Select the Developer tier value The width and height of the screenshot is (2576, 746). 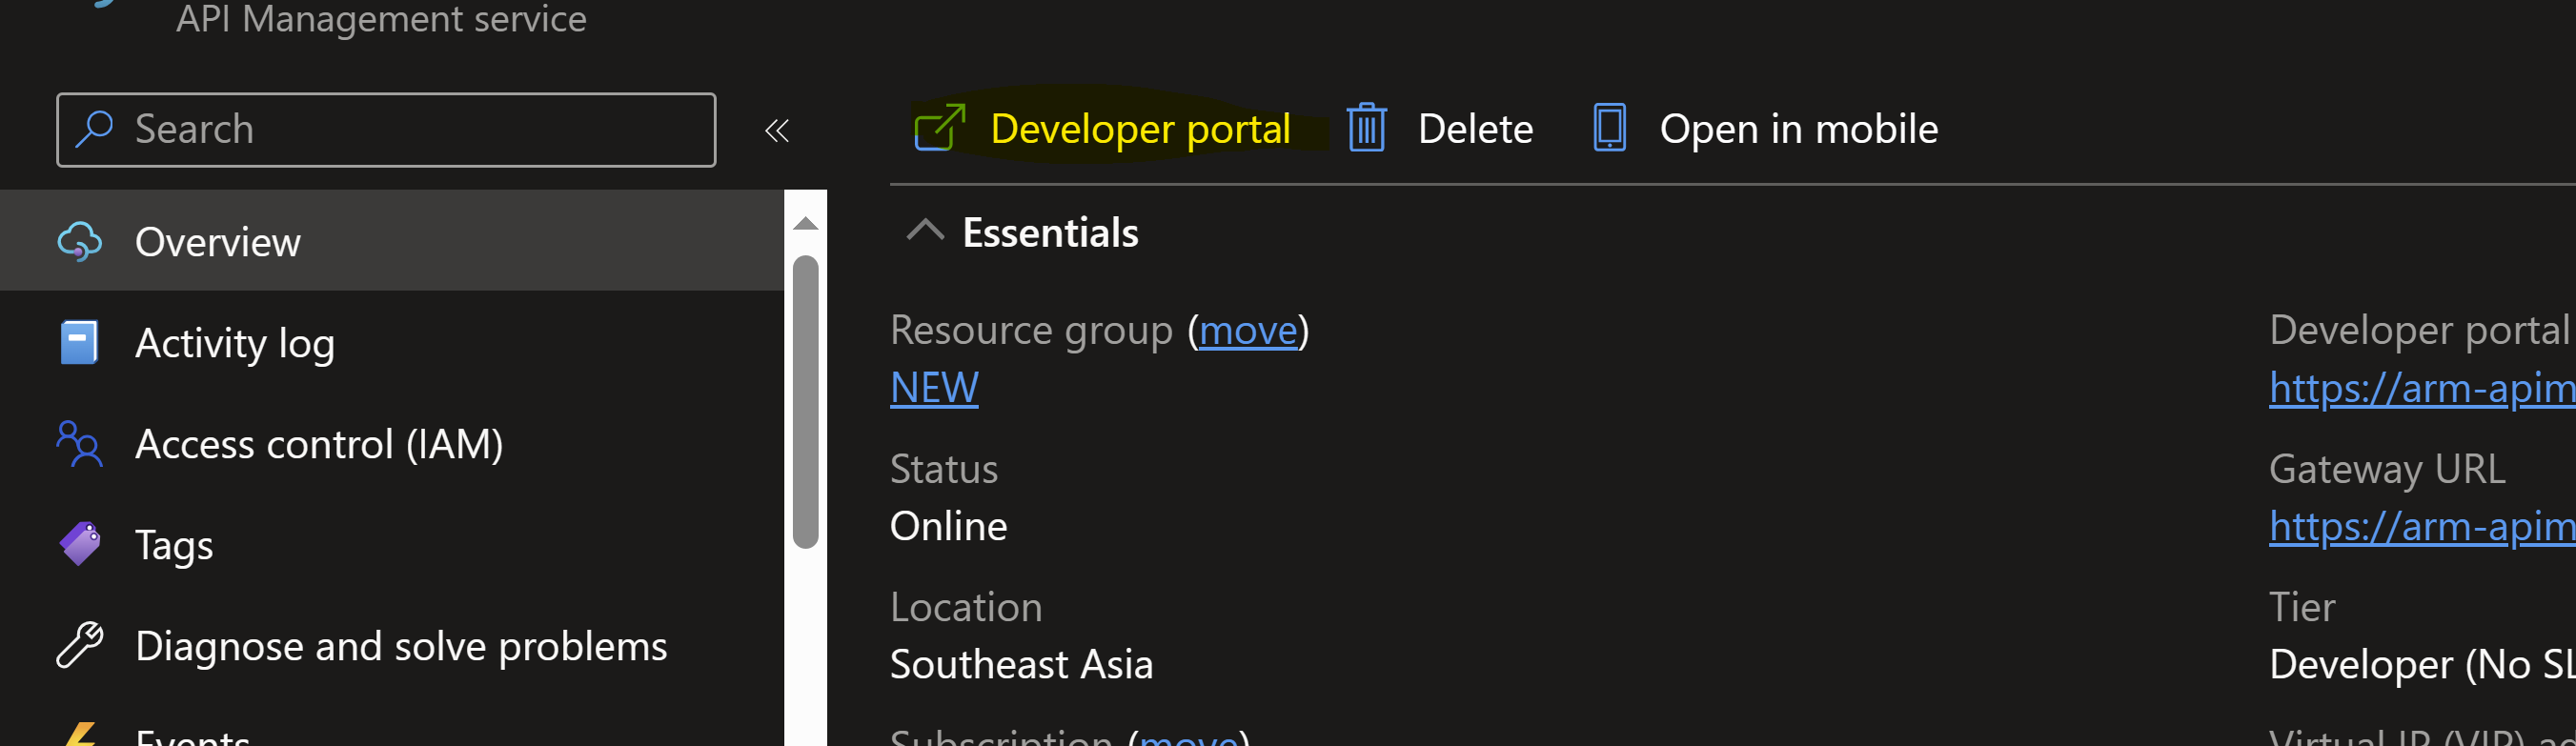[2422, 664]
